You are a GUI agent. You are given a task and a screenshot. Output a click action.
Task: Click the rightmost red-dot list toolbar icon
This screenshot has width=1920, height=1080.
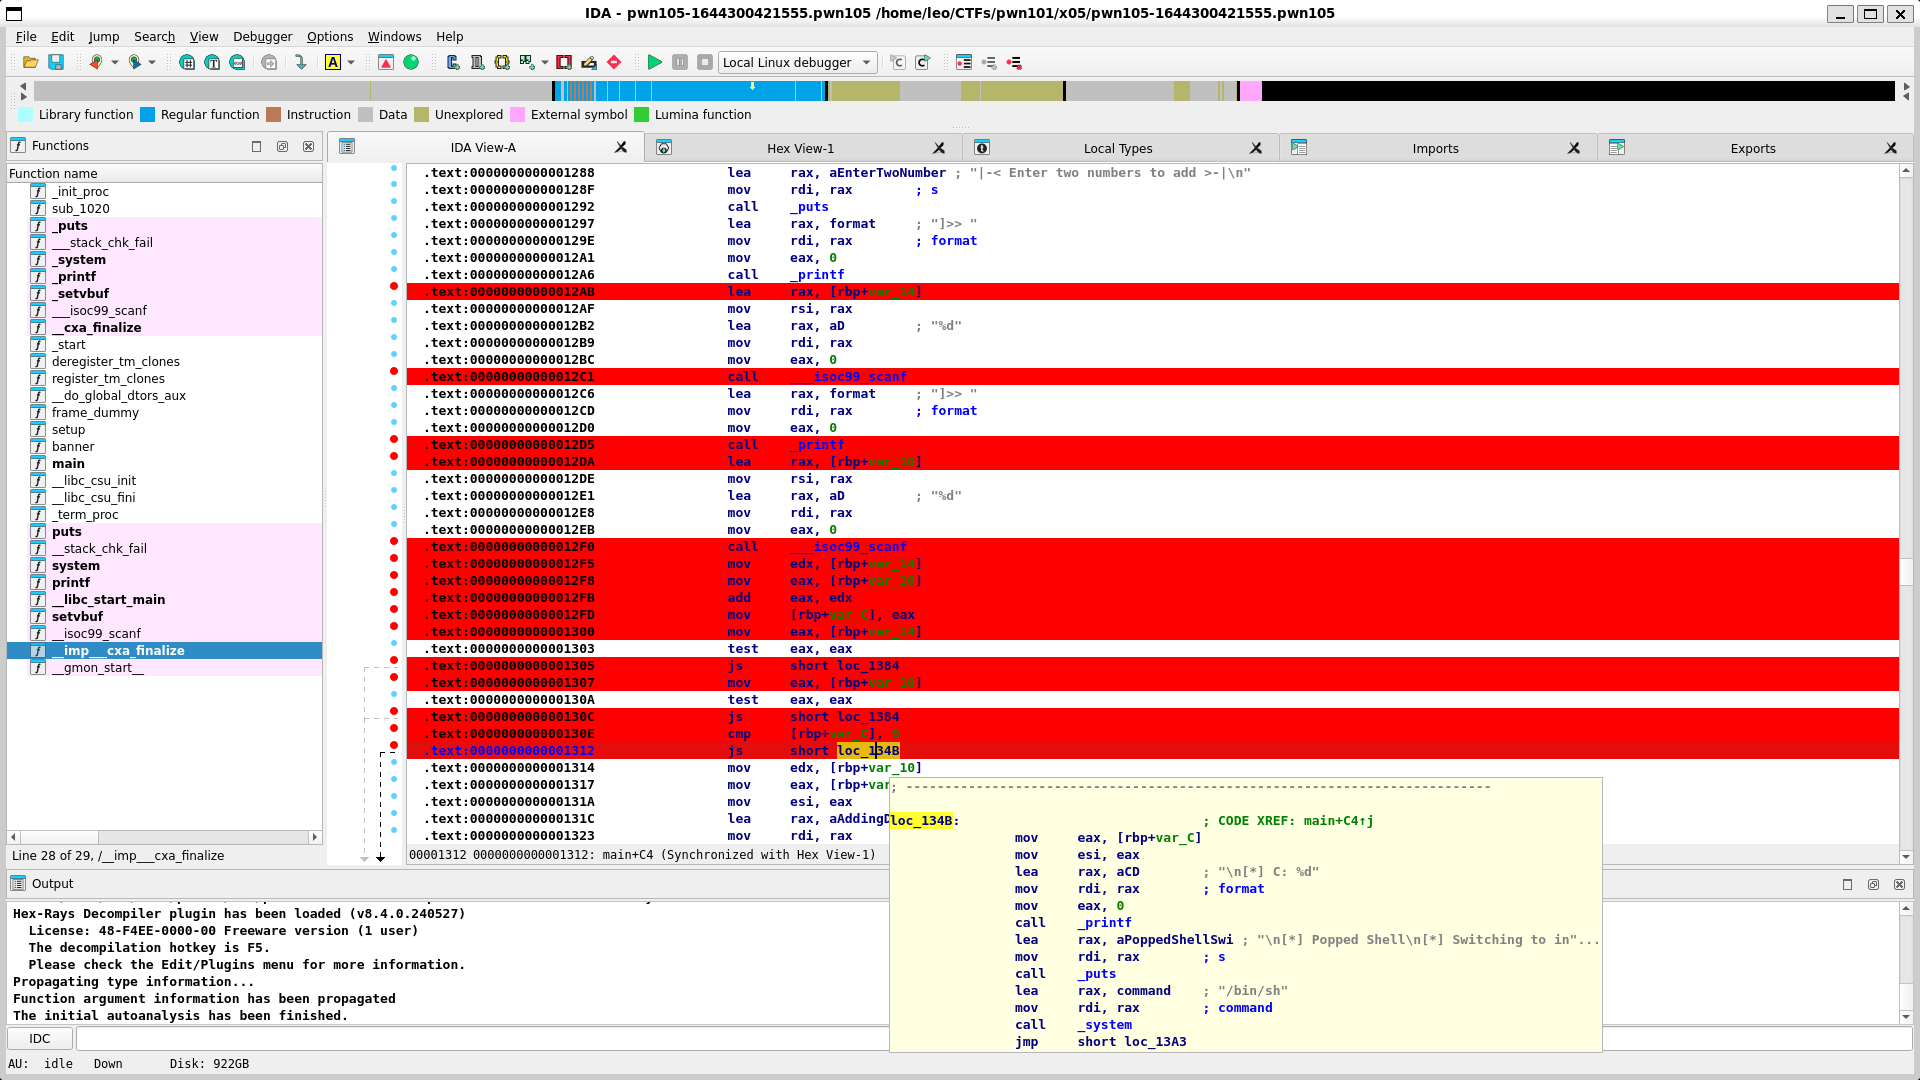click(x=1014, y=62)
